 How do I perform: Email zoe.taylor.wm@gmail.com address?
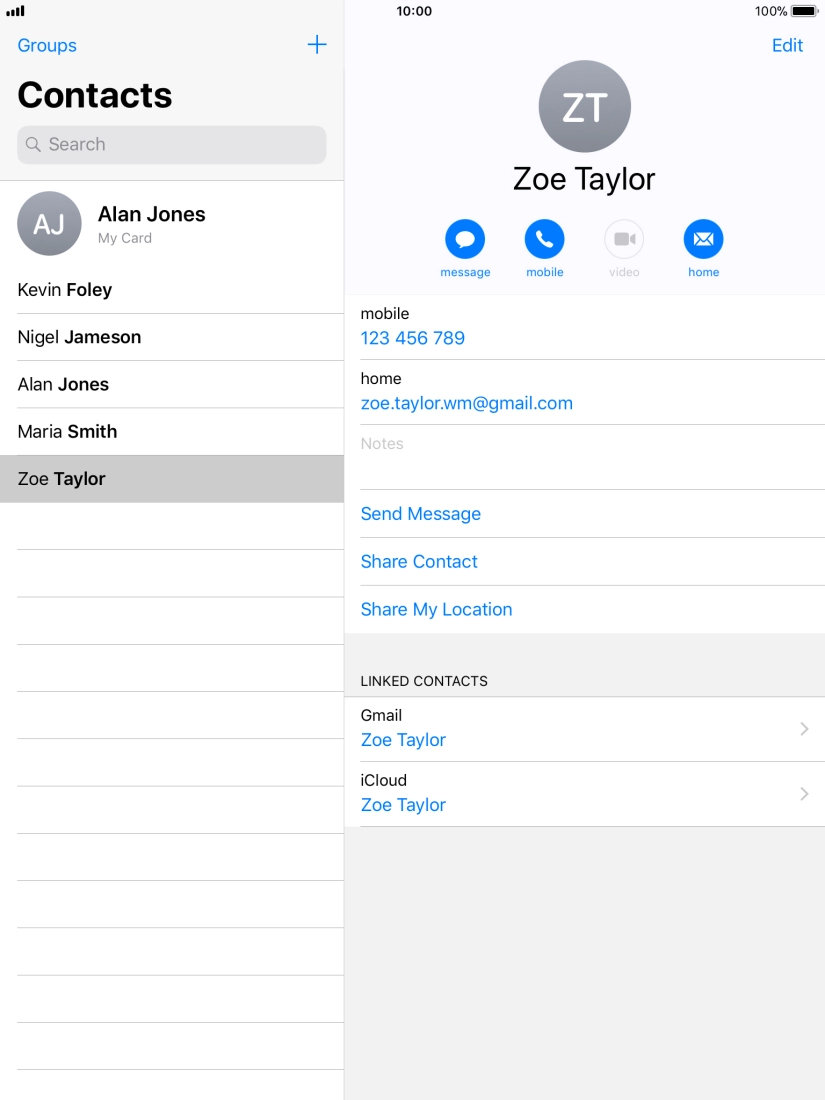point(466,404)
